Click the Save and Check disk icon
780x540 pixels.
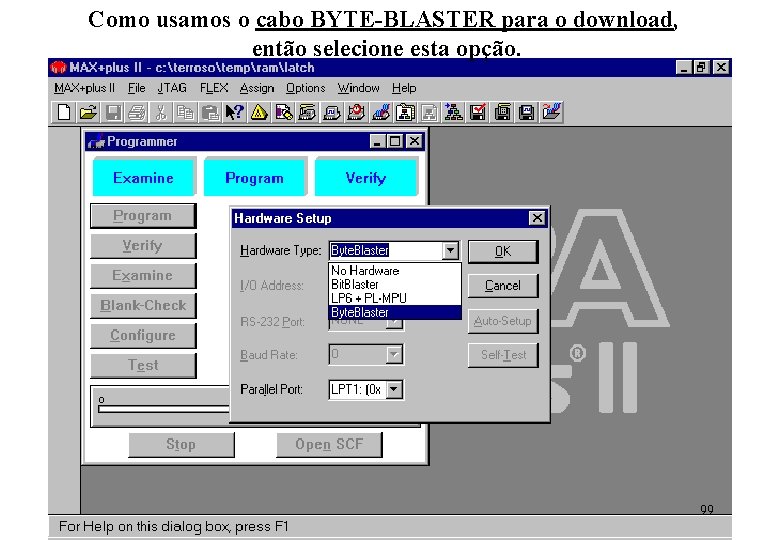coord(478,112)
